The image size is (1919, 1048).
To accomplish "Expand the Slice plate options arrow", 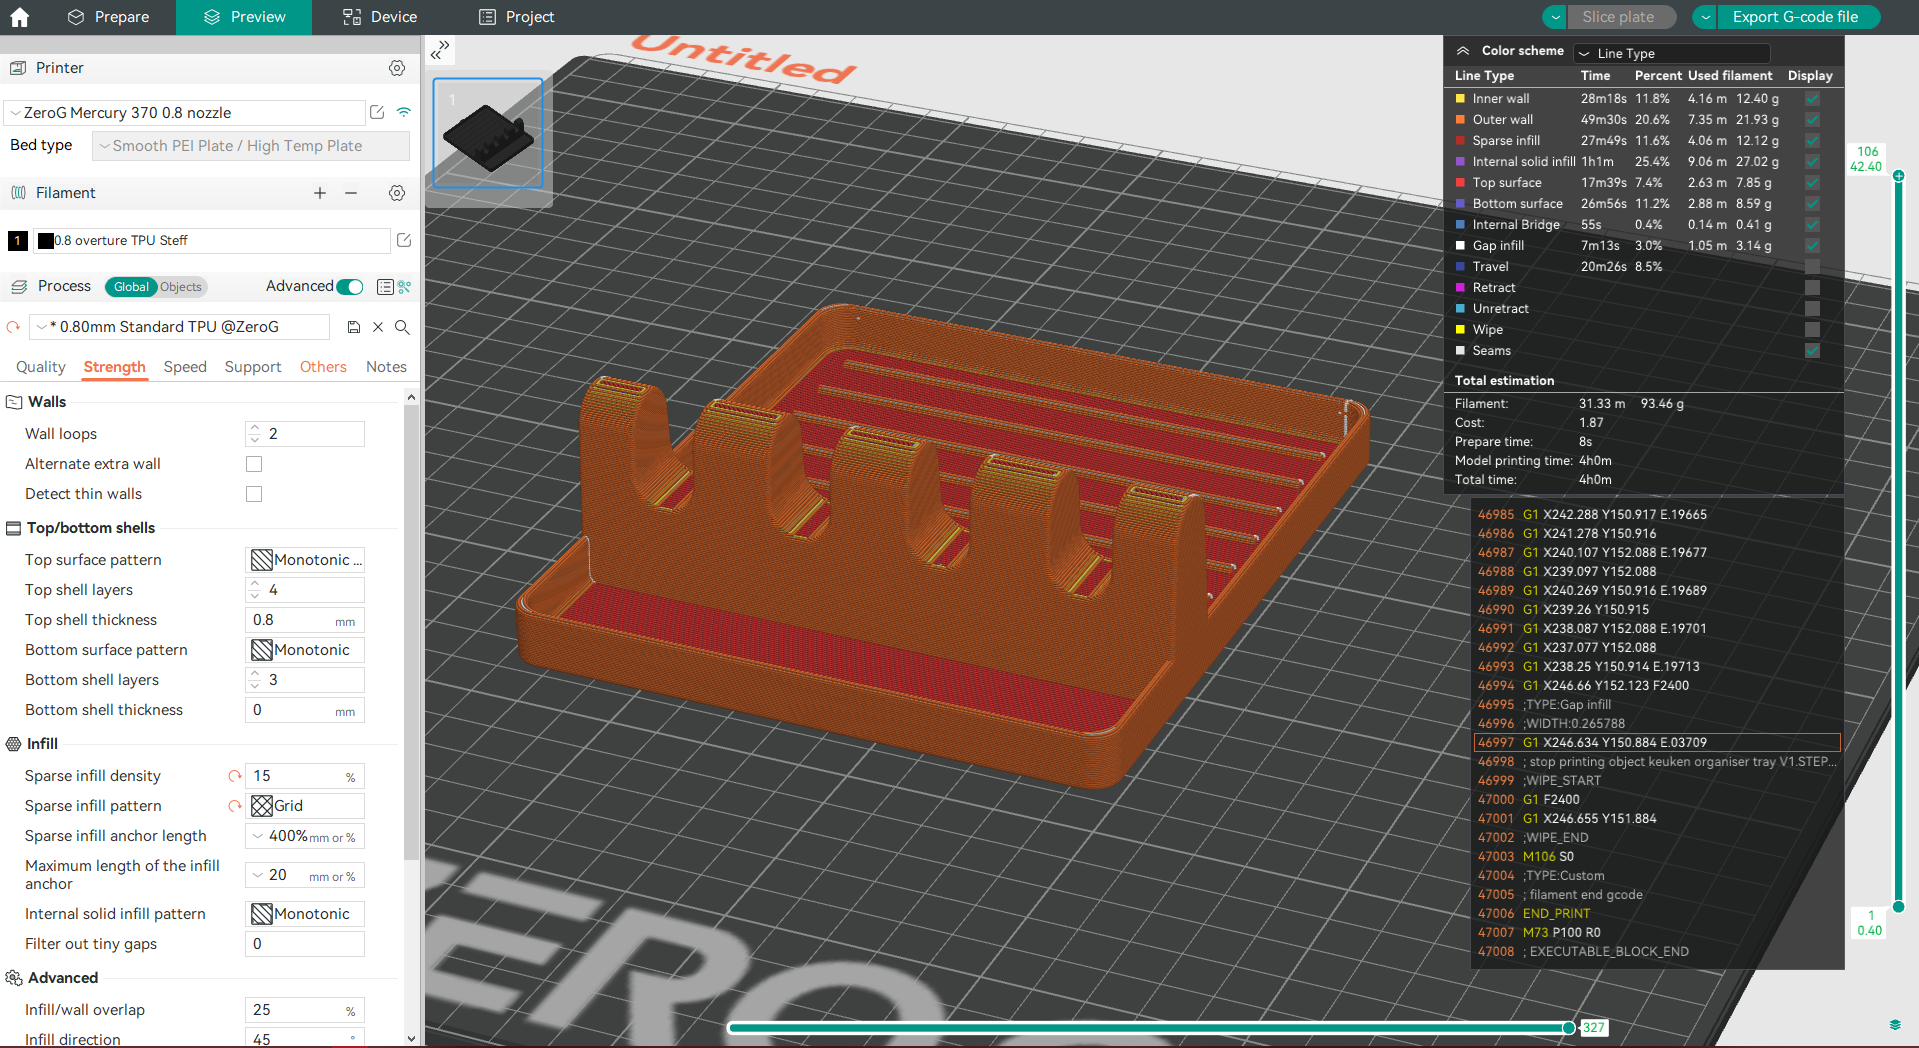I will point(1554,17).
